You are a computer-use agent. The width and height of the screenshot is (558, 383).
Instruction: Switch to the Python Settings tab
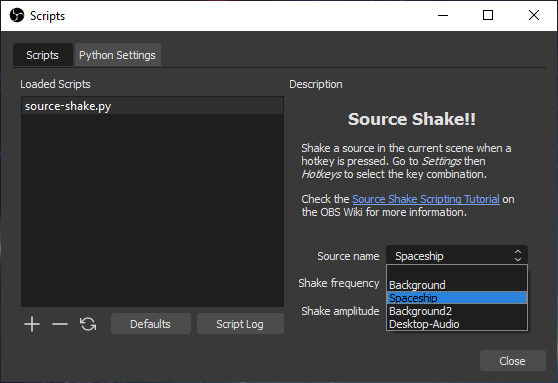pyautogui.click(x=117, y=55)
